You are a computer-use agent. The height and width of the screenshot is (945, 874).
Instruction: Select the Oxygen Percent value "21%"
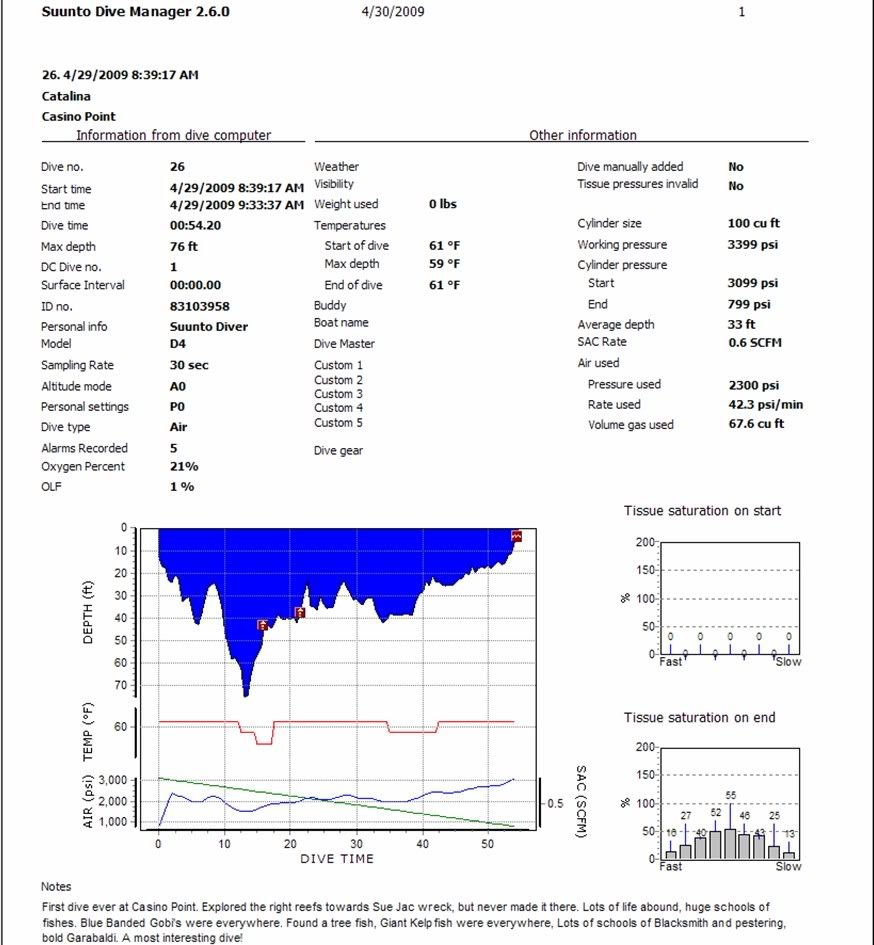click(x=184, y=466)
